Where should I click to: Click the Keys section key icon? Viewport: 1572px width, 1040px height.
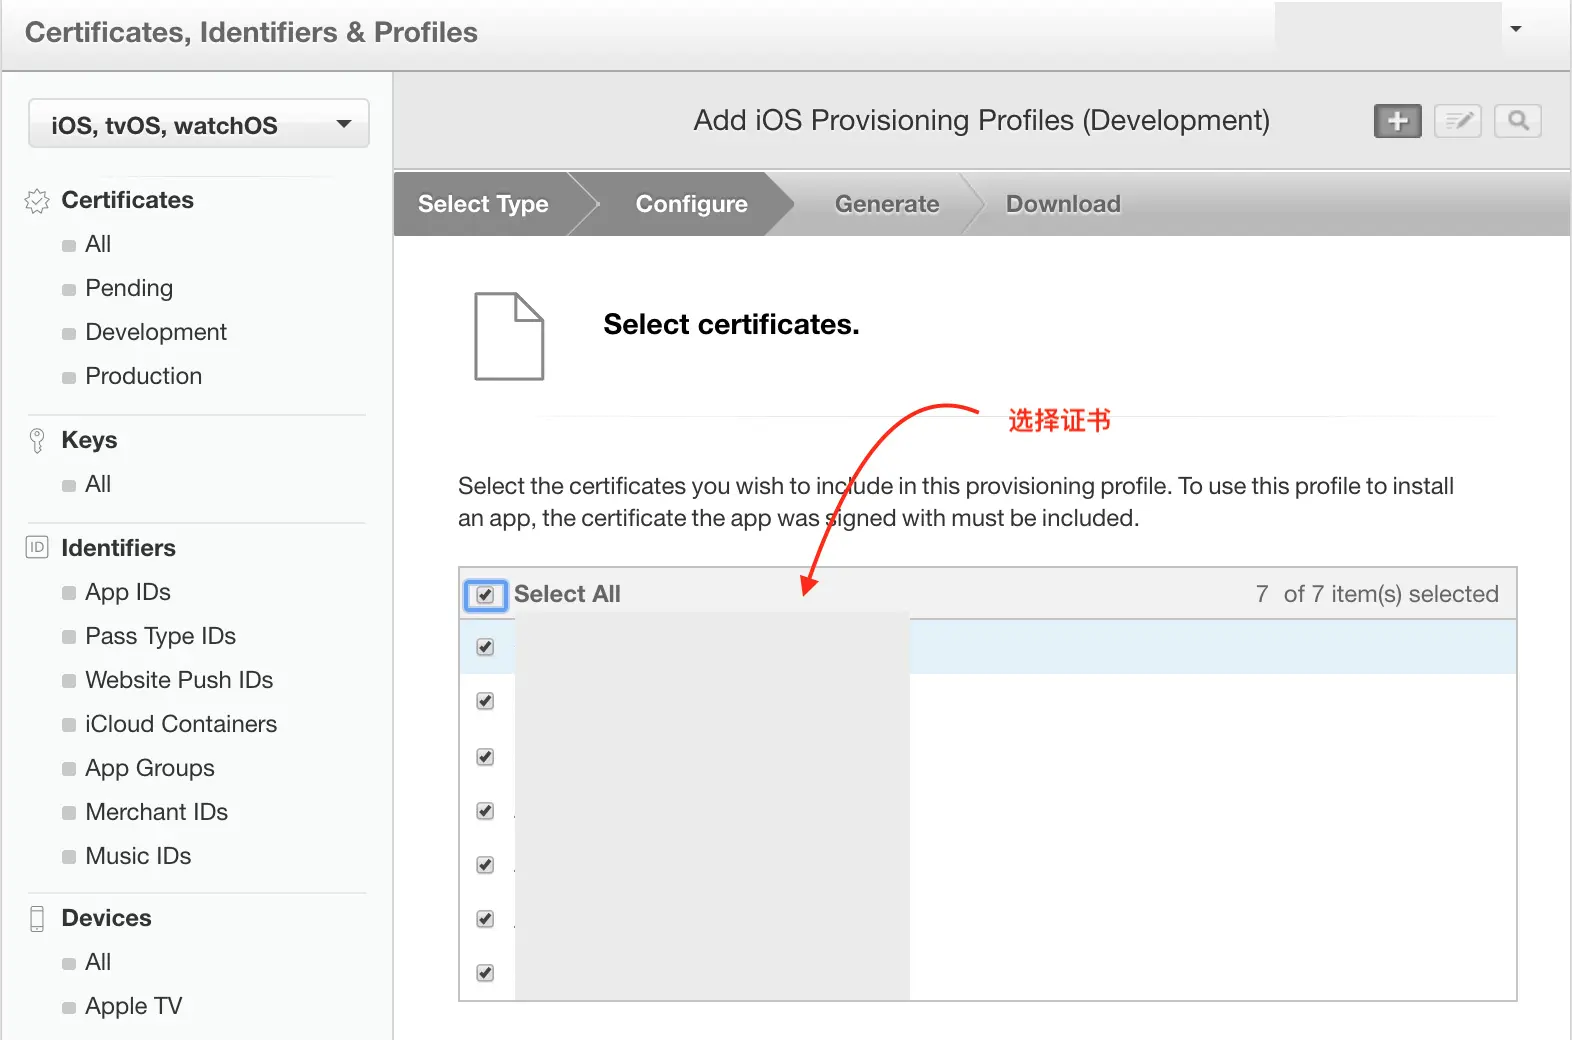click(x=37, y=441)
